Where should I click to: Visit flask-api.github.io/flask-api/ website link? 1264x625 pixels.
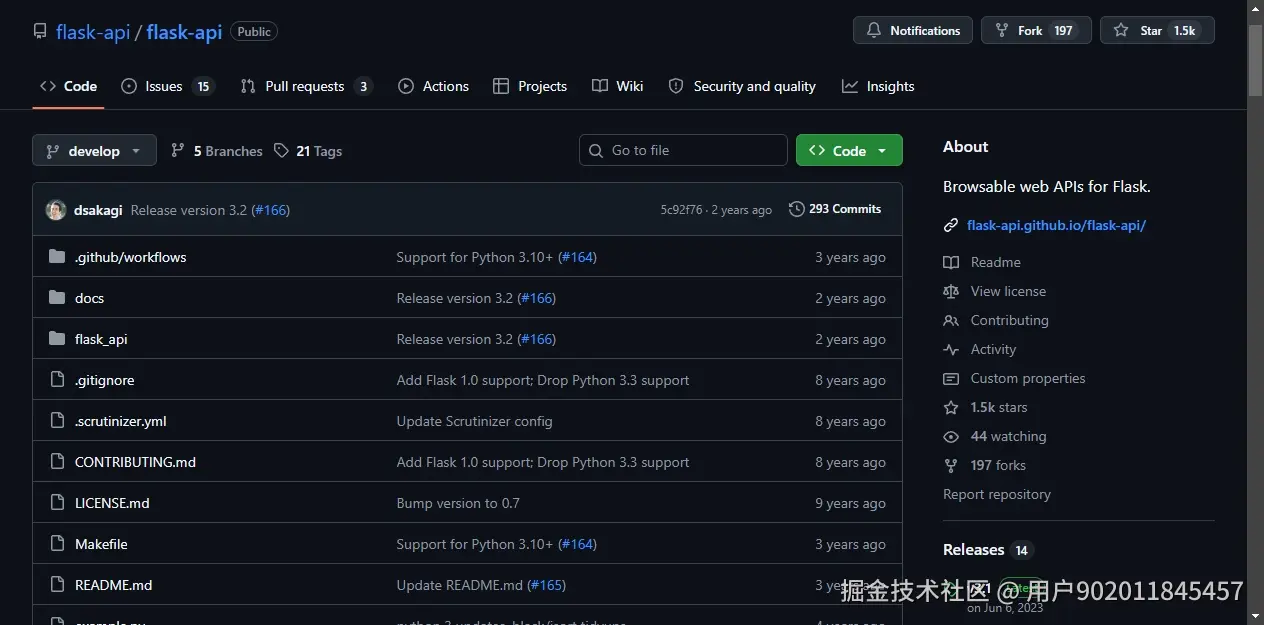point(1056,225)
